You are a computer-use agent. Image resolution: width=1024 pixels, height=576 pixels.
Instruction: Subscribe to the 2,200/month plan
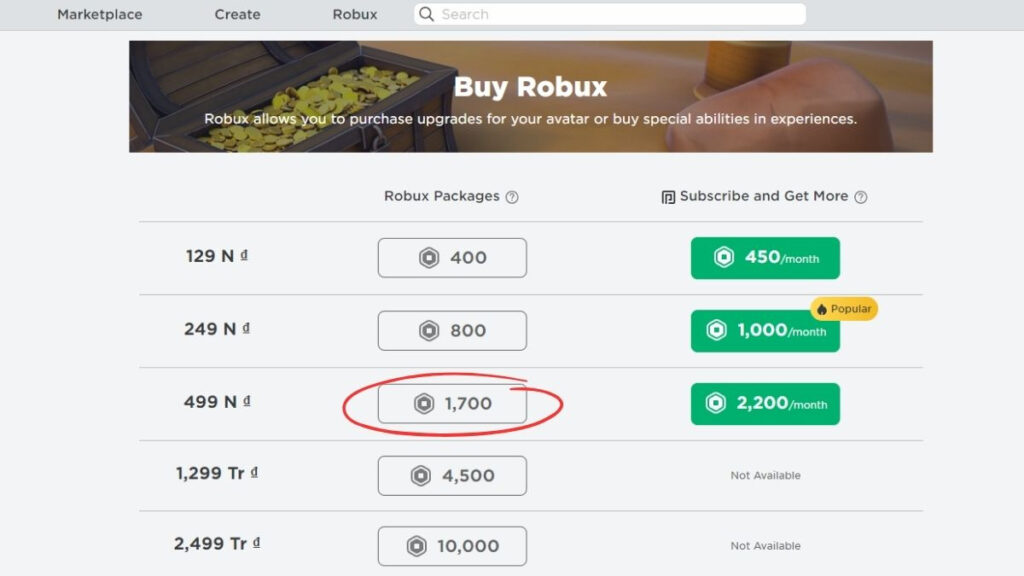765,404
